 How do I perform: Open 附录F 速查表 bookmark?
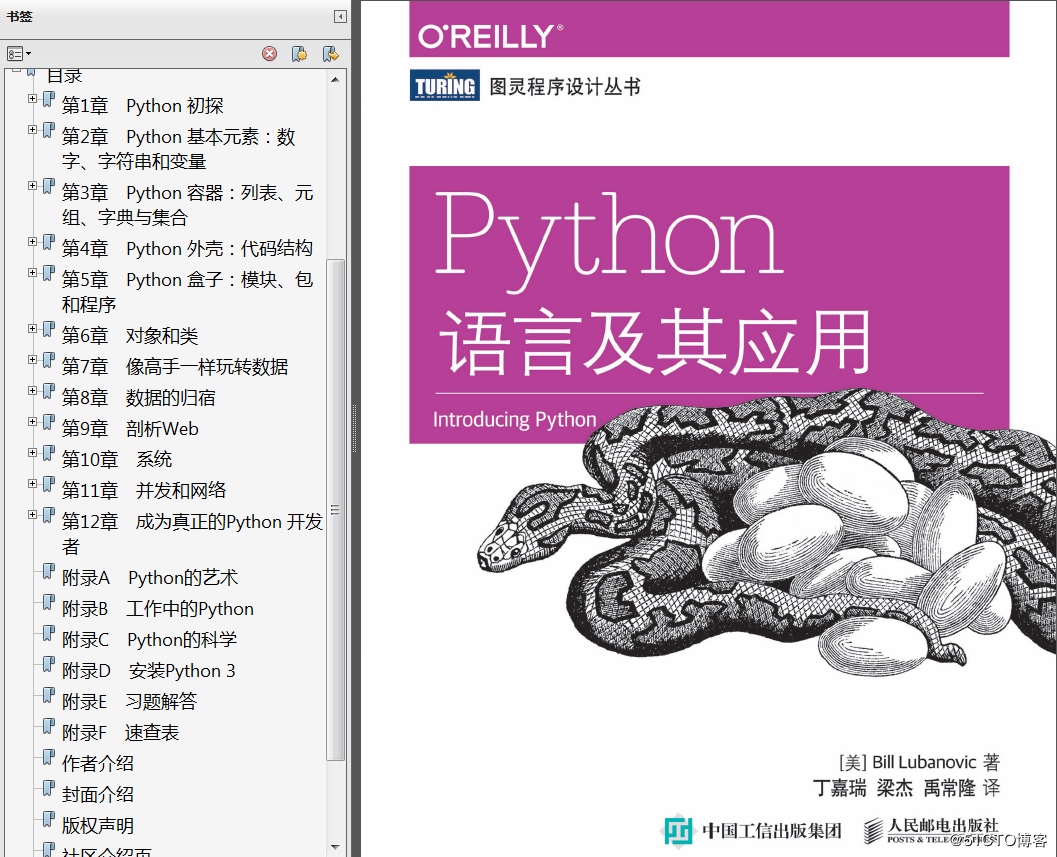point(120,733)
